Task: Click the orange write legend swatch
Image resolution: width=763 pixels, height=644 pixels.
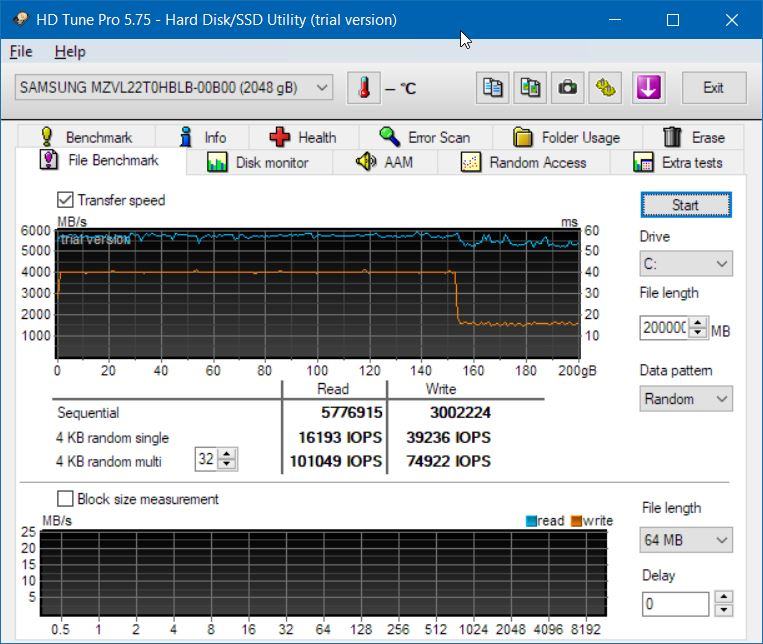Action: (x=576, y=521)
